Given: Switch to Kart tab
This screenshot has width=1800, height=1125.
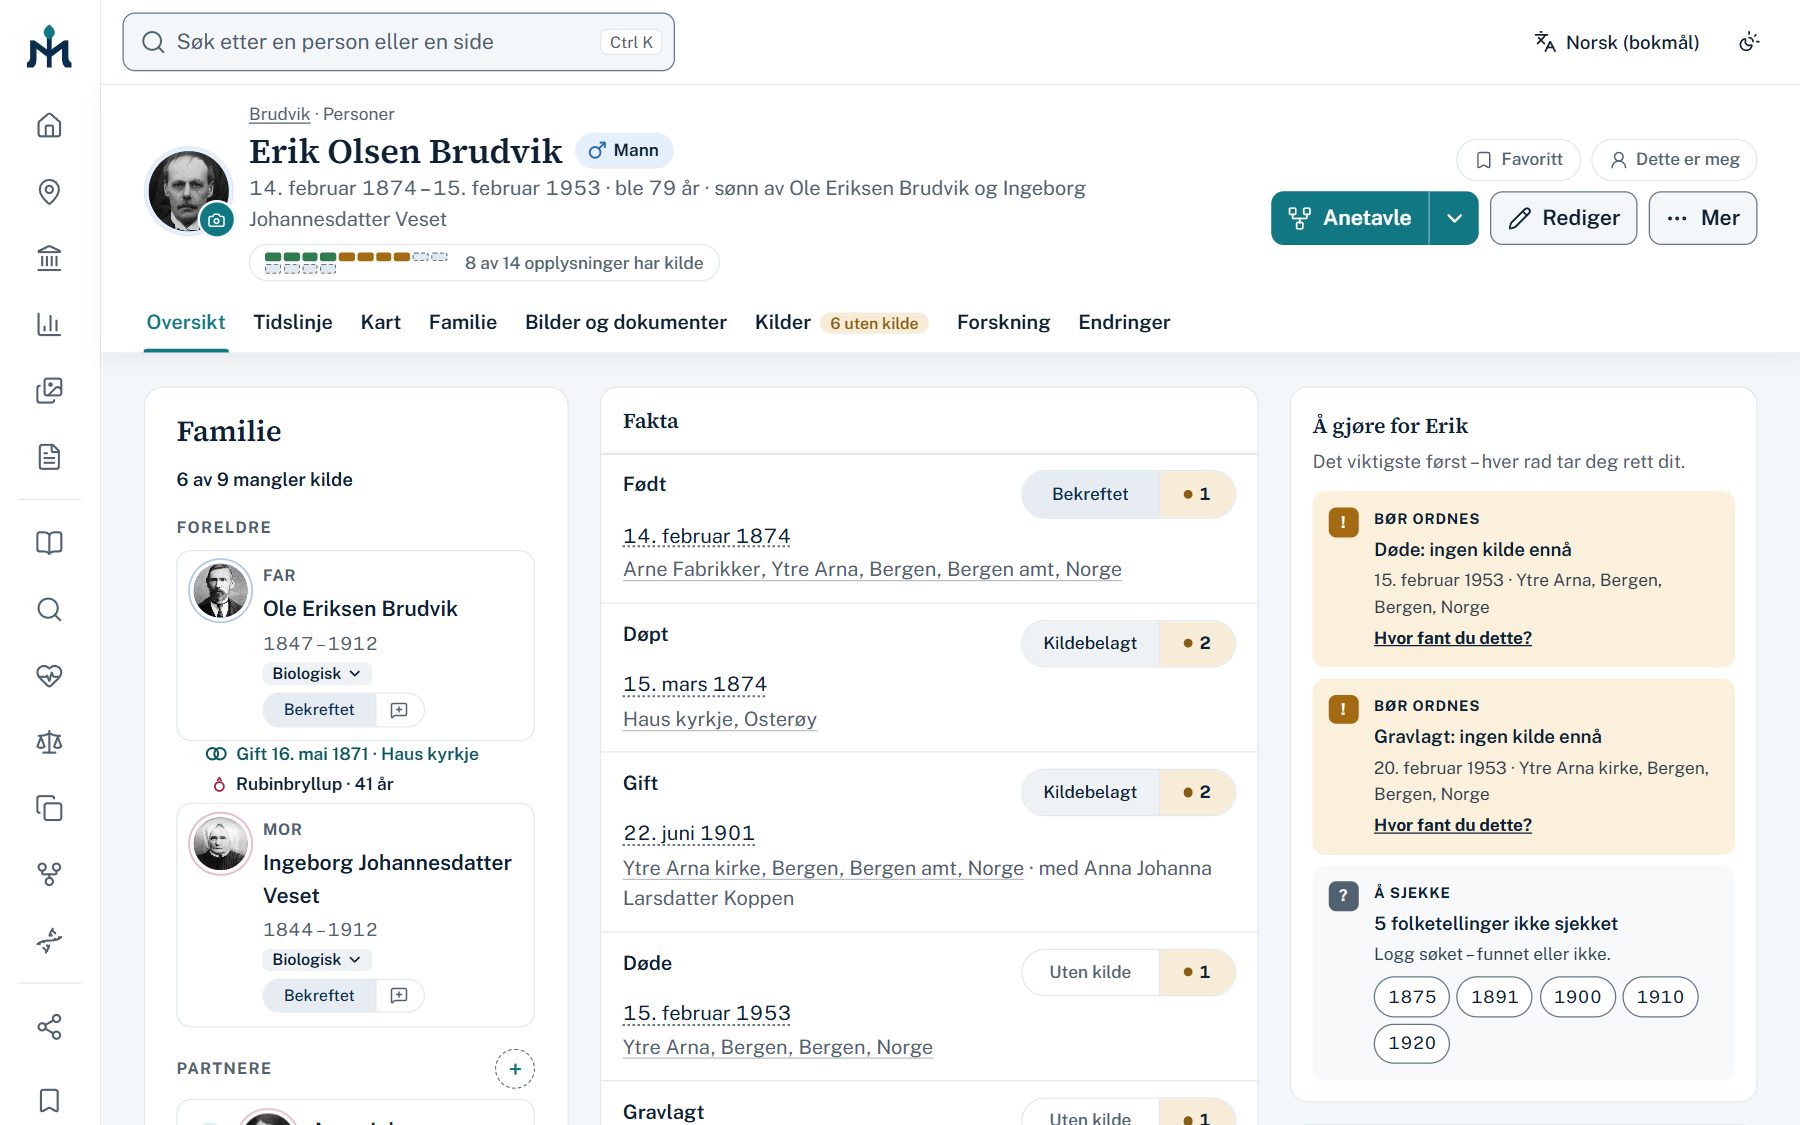Looking at the screenshot, I should [x=381, y=322].
